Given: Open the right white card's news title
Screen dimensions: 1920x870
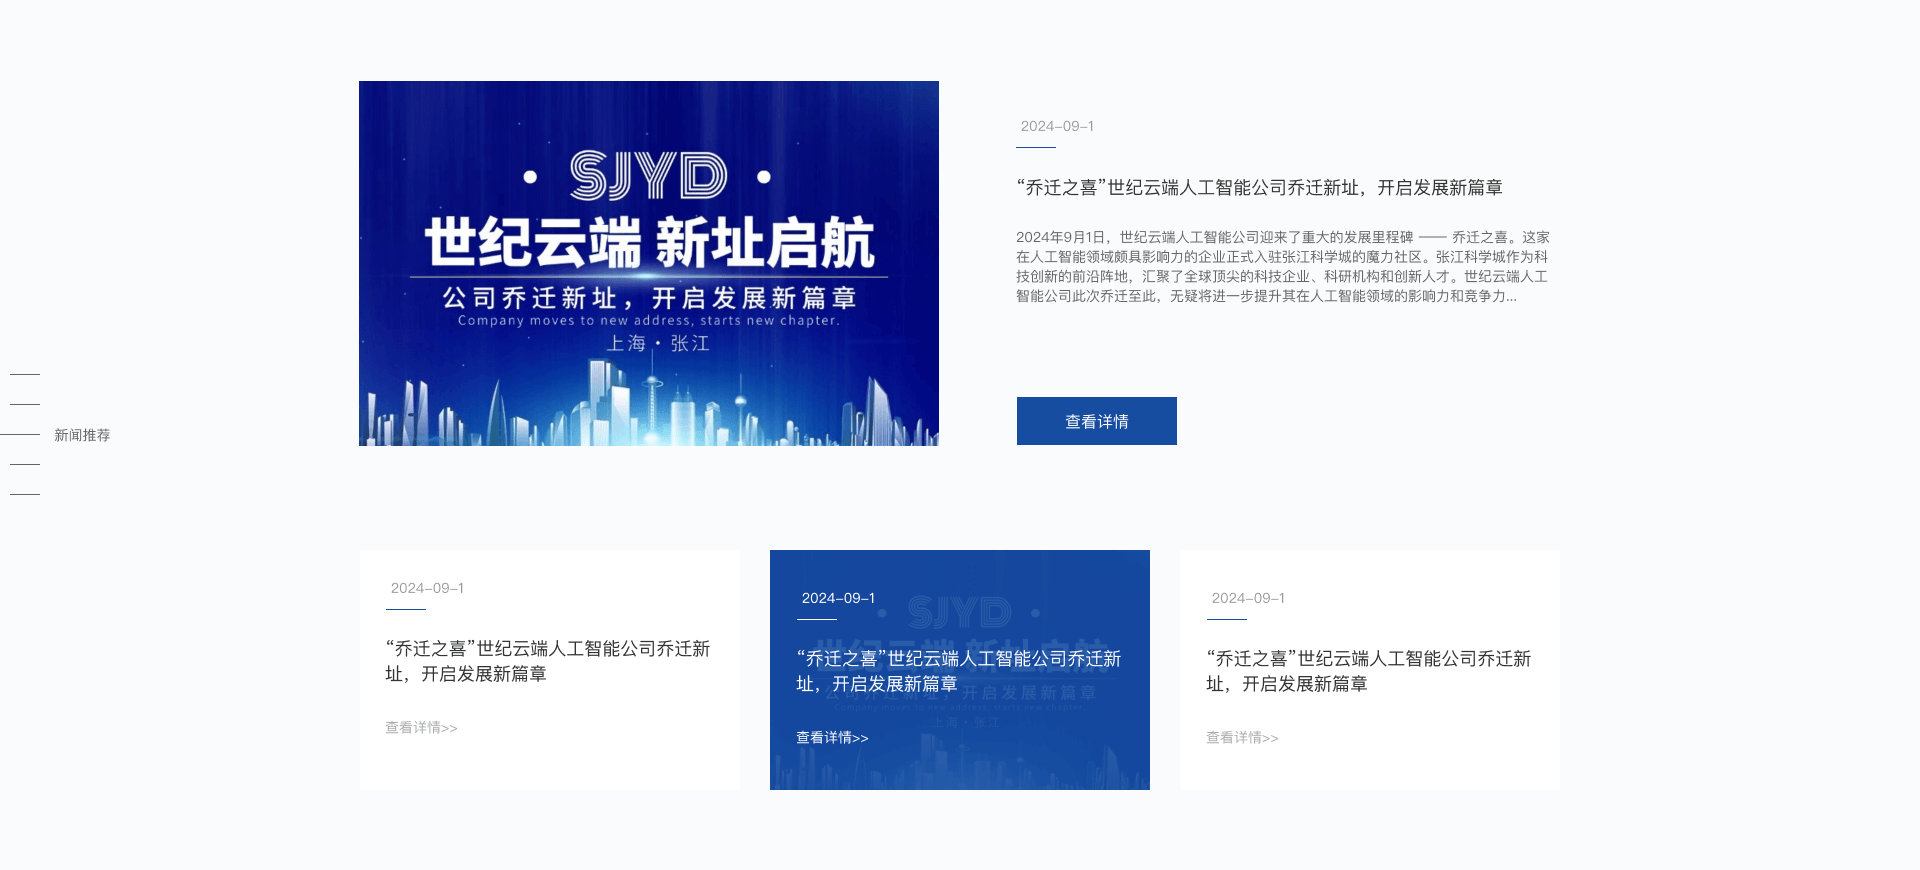Looking at the screenshot, I should [1368, 671].
